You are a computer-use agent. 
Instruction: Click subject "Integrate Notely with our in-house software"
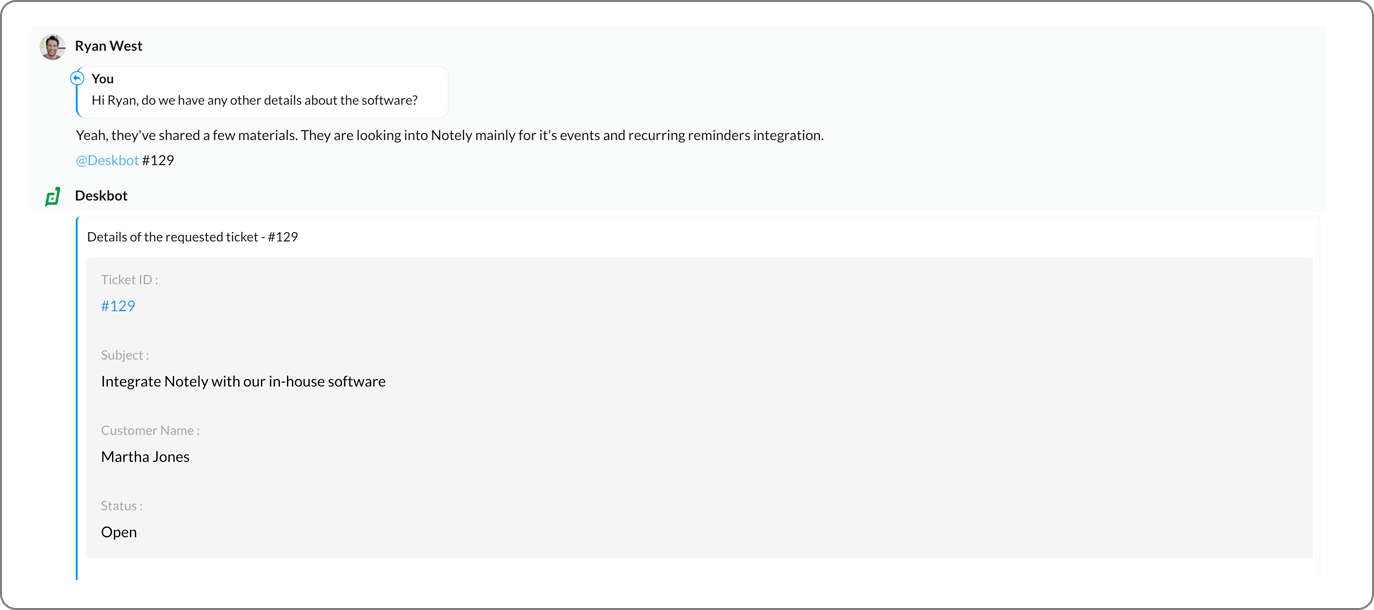coord(243,381)
